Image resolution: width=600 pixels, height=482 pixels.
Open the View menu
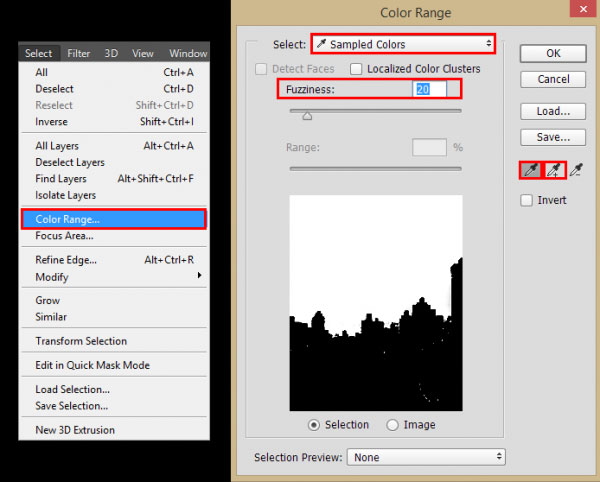(143, 53)
